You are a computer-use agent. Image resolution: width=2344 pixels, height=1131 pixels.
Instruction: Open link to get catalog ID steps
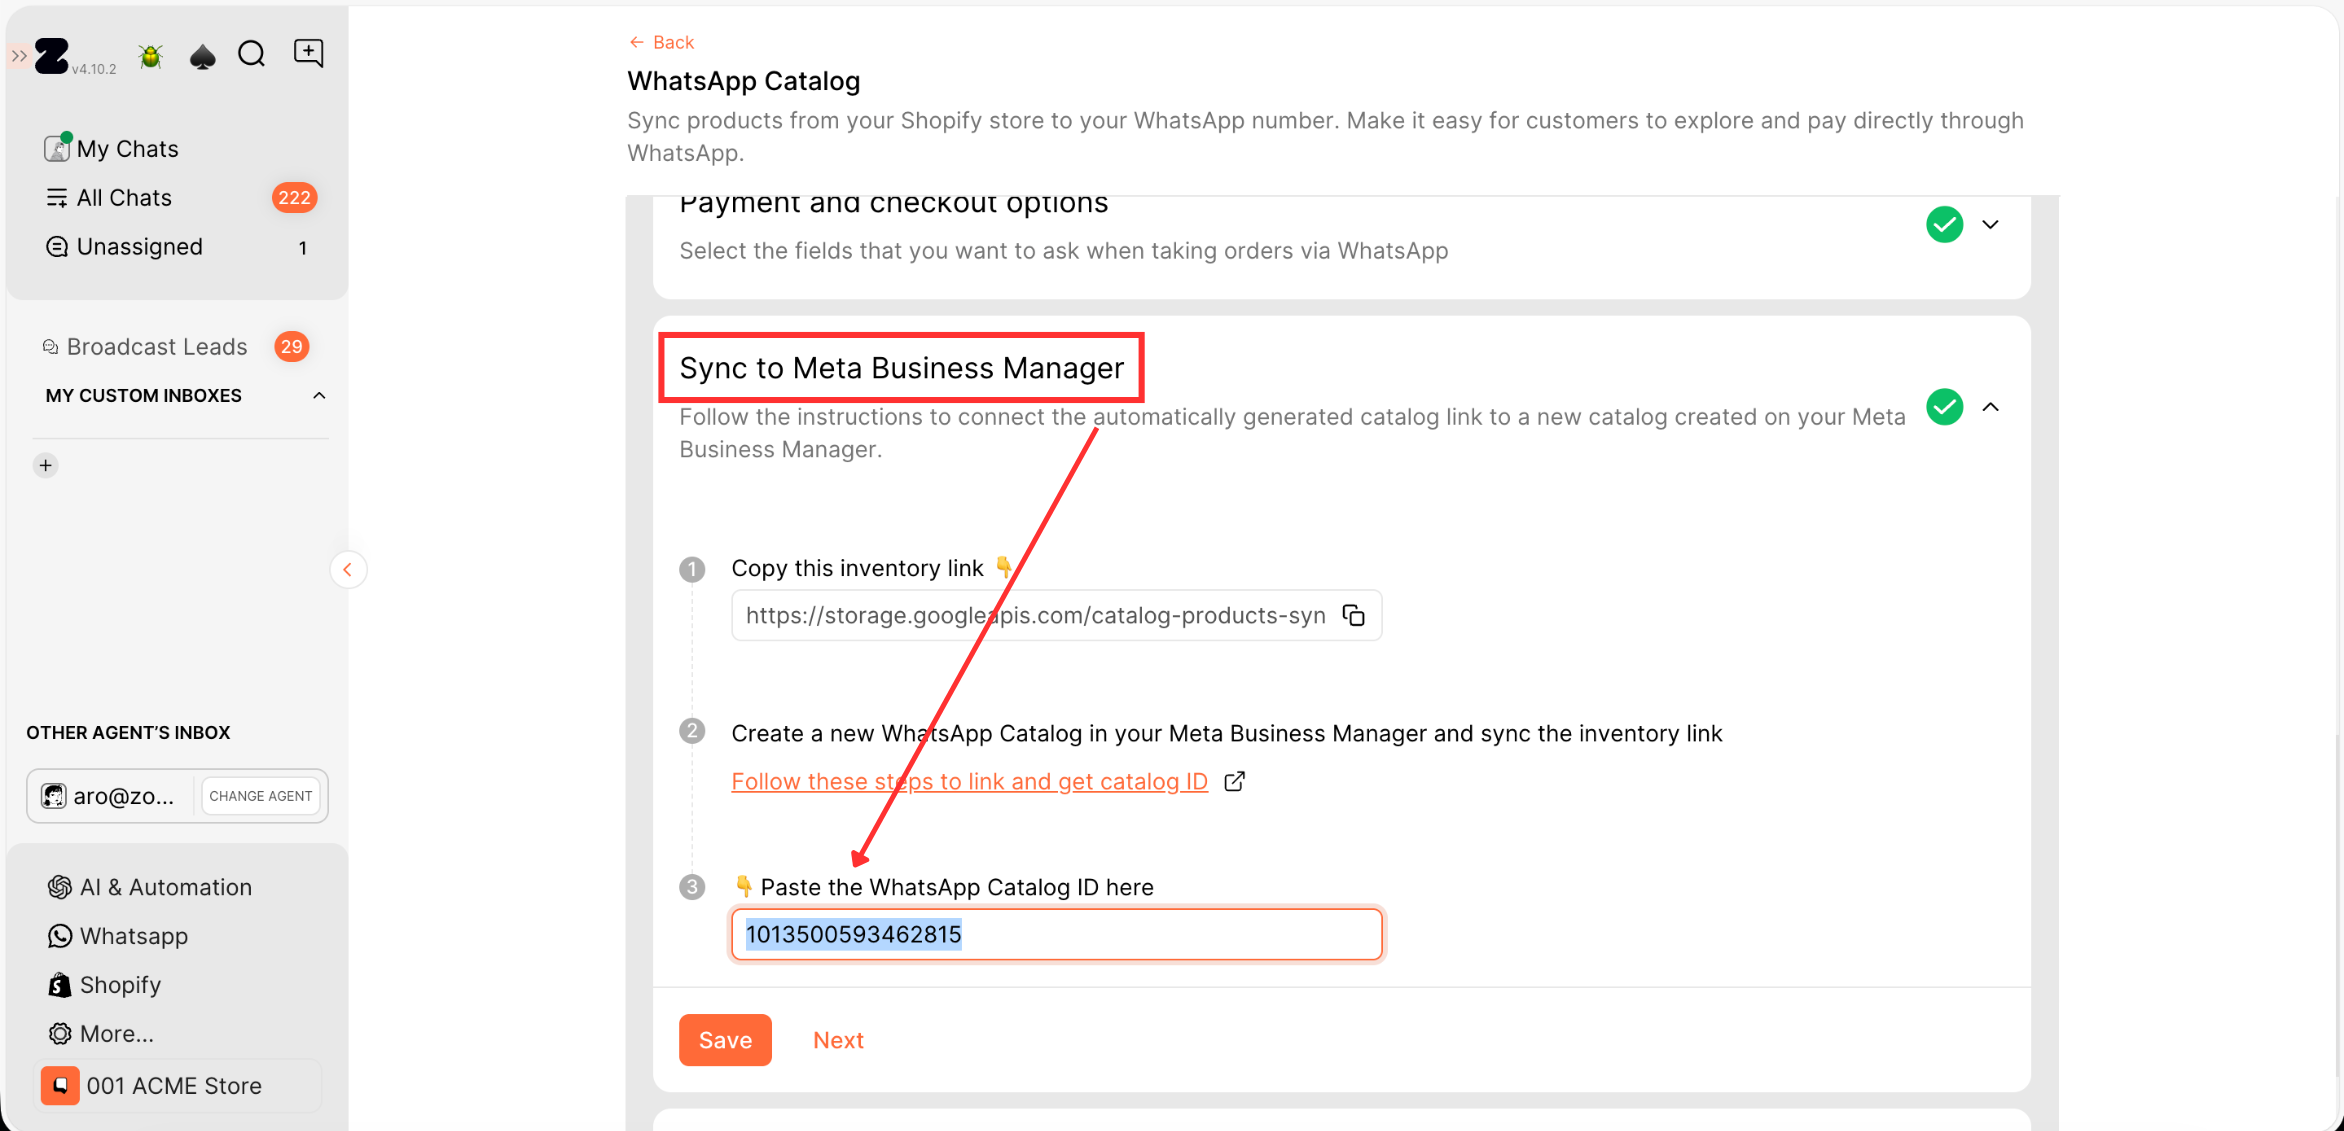pos(969,781)
